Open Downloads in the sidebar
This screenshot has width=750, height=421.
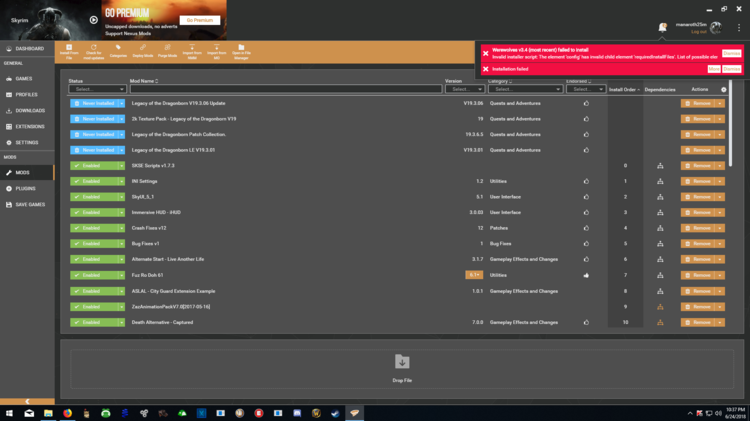pos(27,111)
